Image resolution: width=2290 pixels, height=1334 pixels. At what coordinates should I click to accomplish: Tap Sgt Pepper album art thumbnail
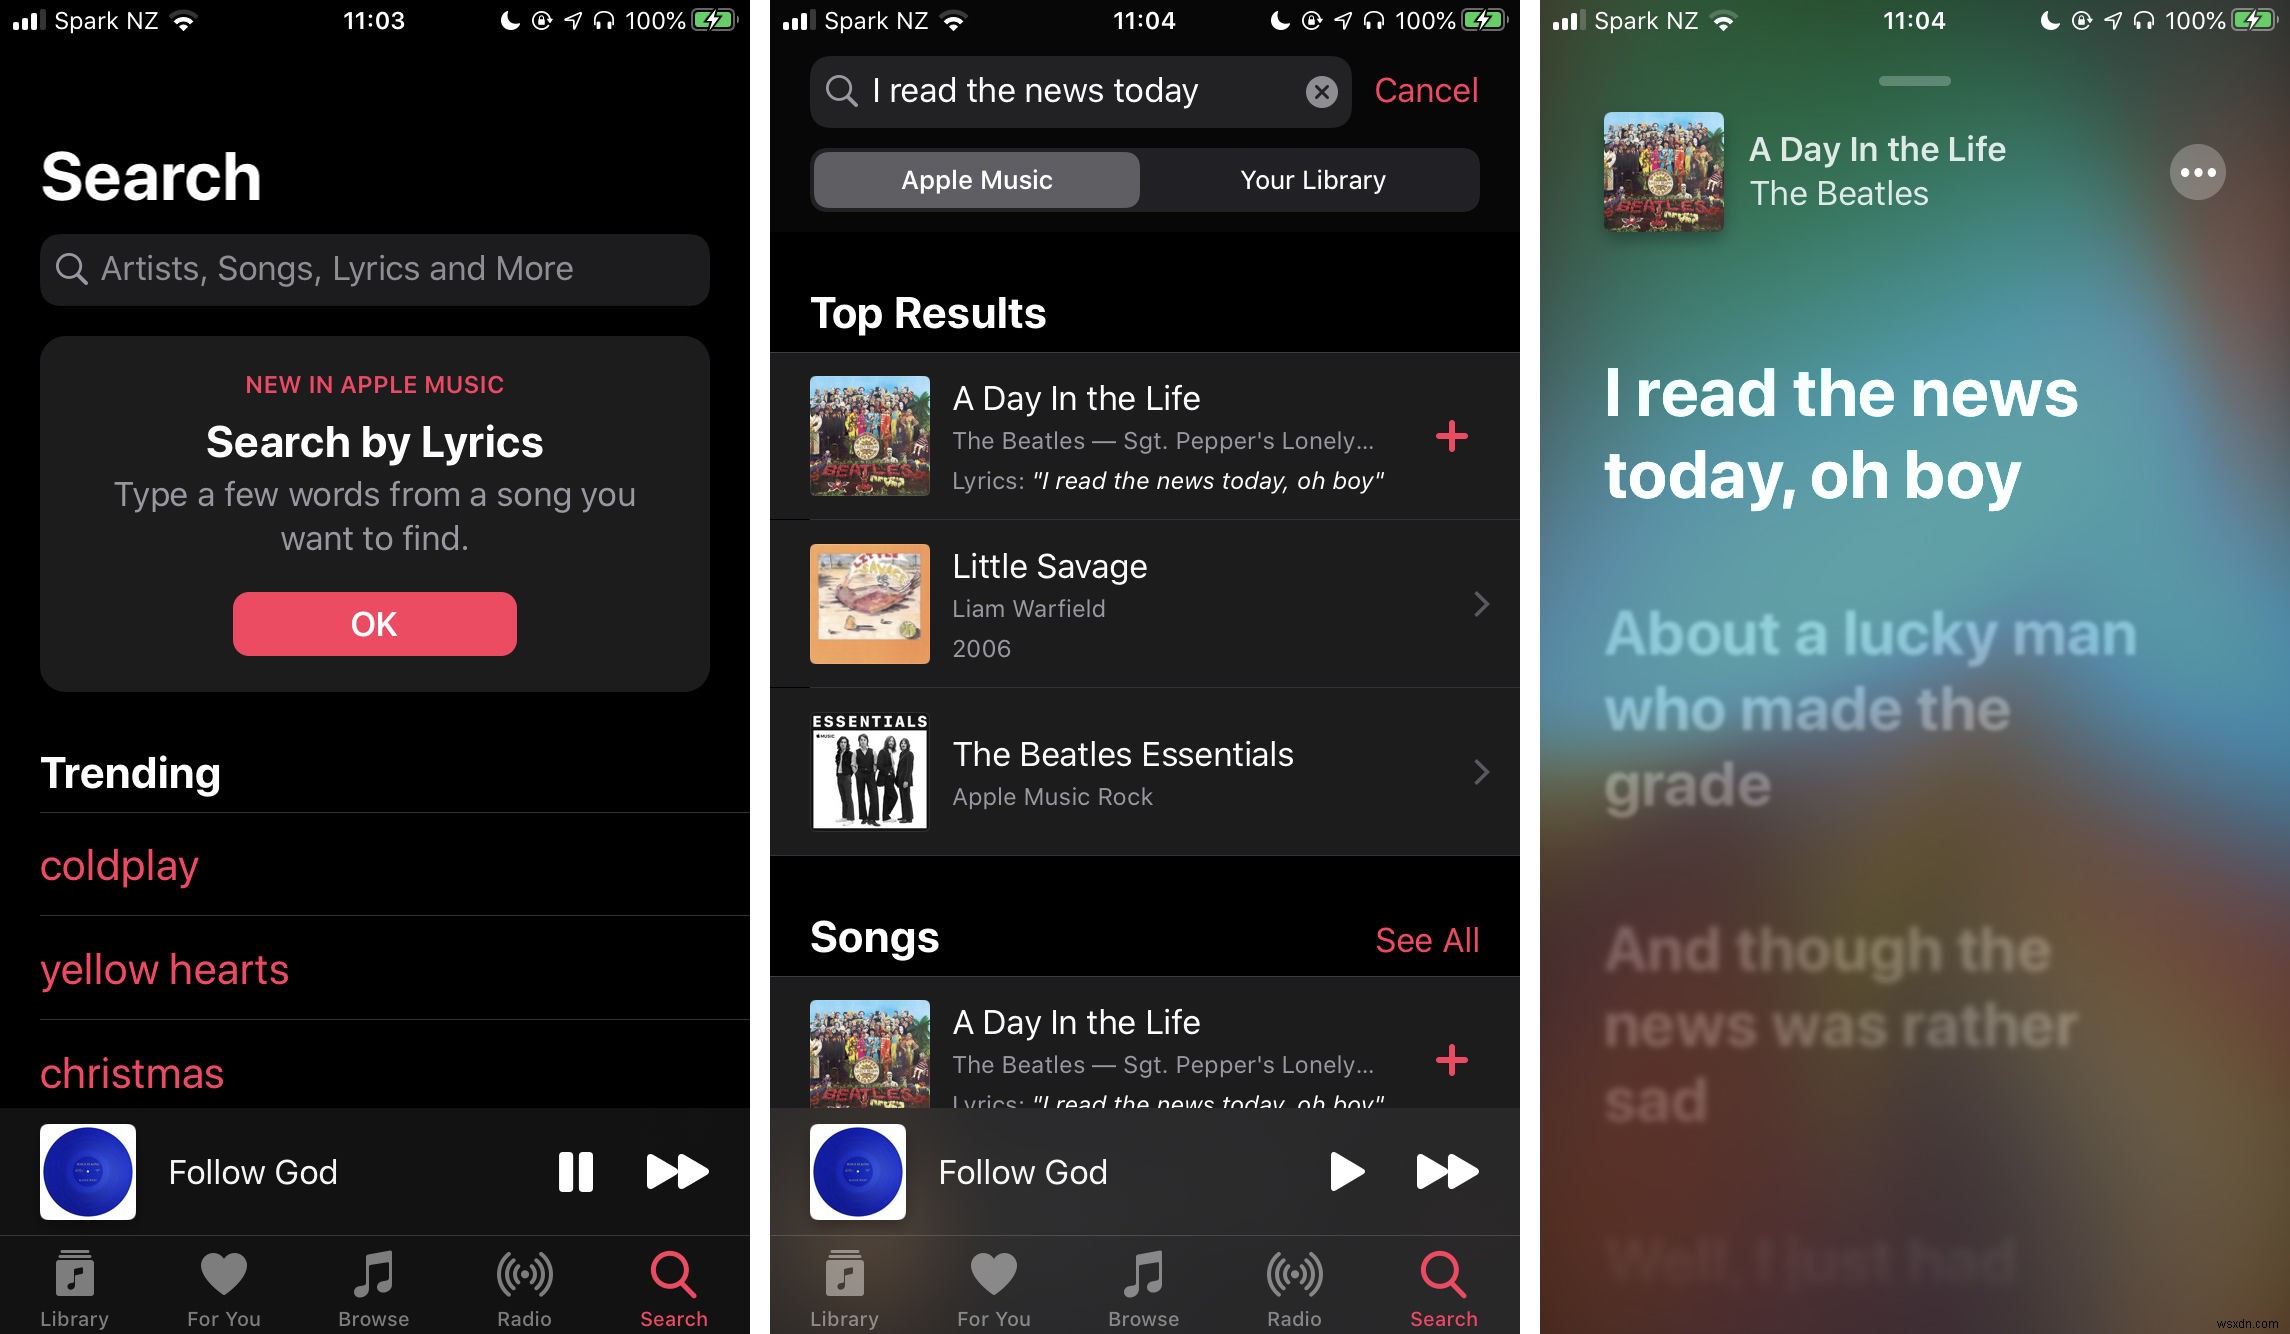click(870, 437)
